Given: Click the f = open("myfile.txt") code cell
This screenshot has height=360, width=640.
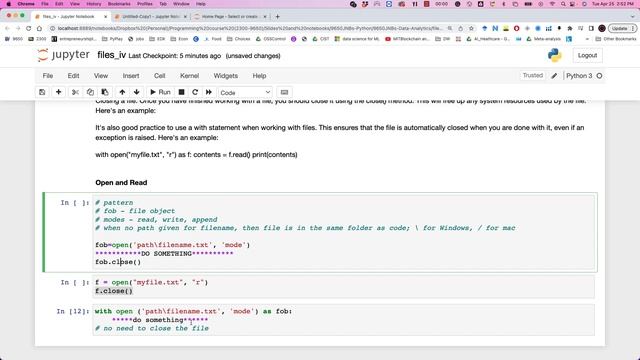Looking at the screenshot, I should (x=344, y=287).
